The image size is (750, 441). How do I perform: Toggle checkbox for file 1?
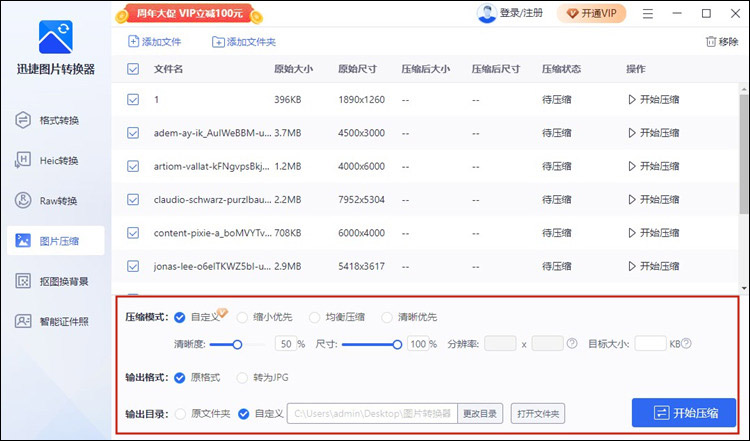pos(133,99)
